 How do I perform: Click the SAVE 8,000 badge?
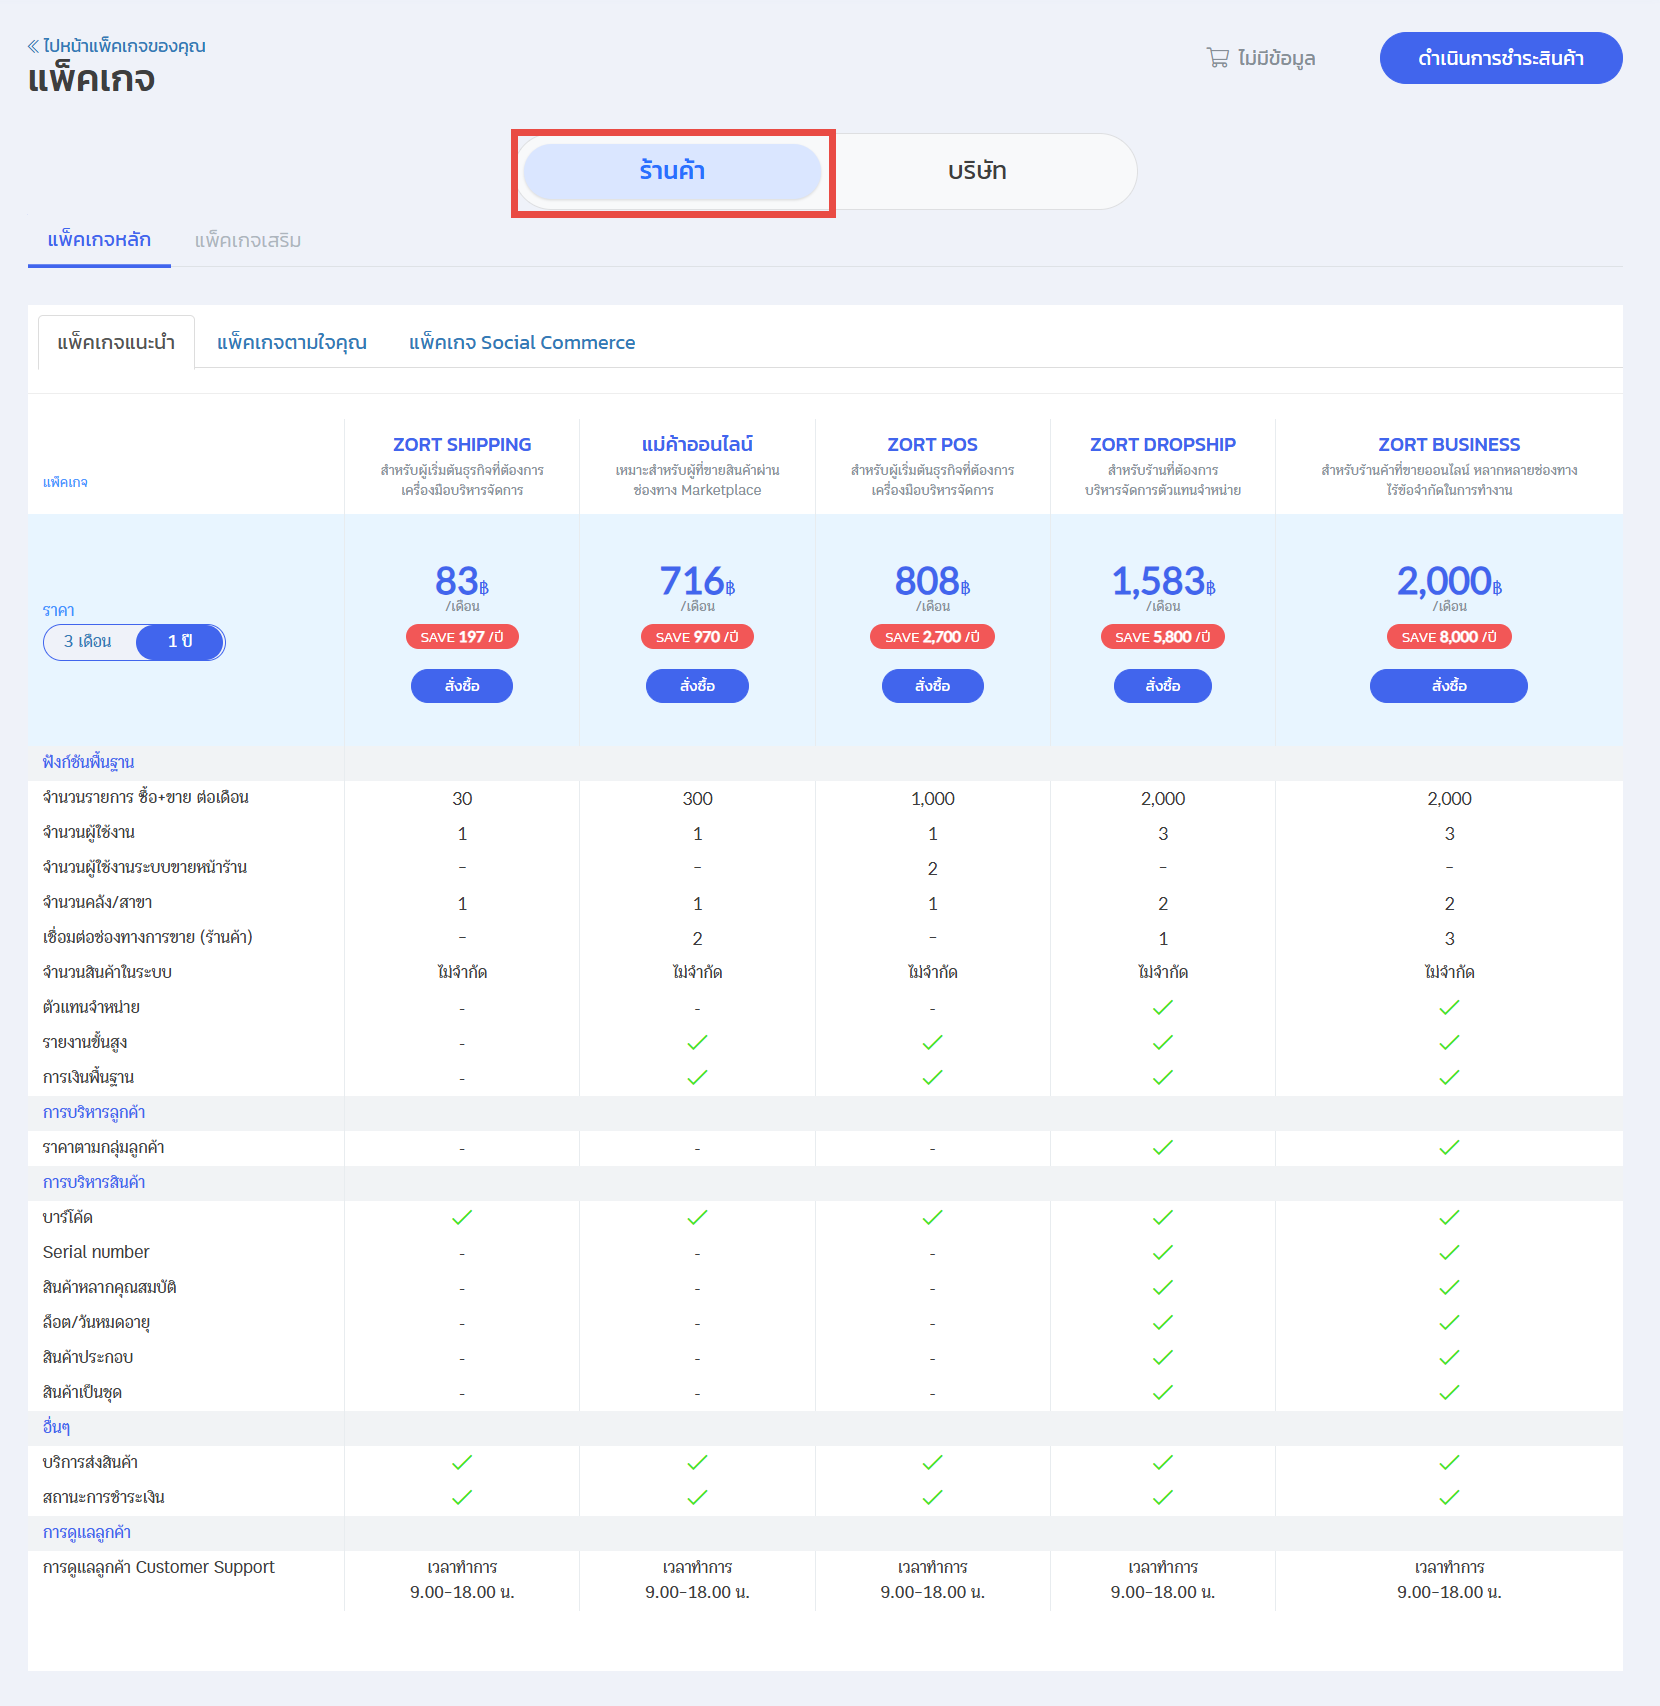click(1448, 637)
